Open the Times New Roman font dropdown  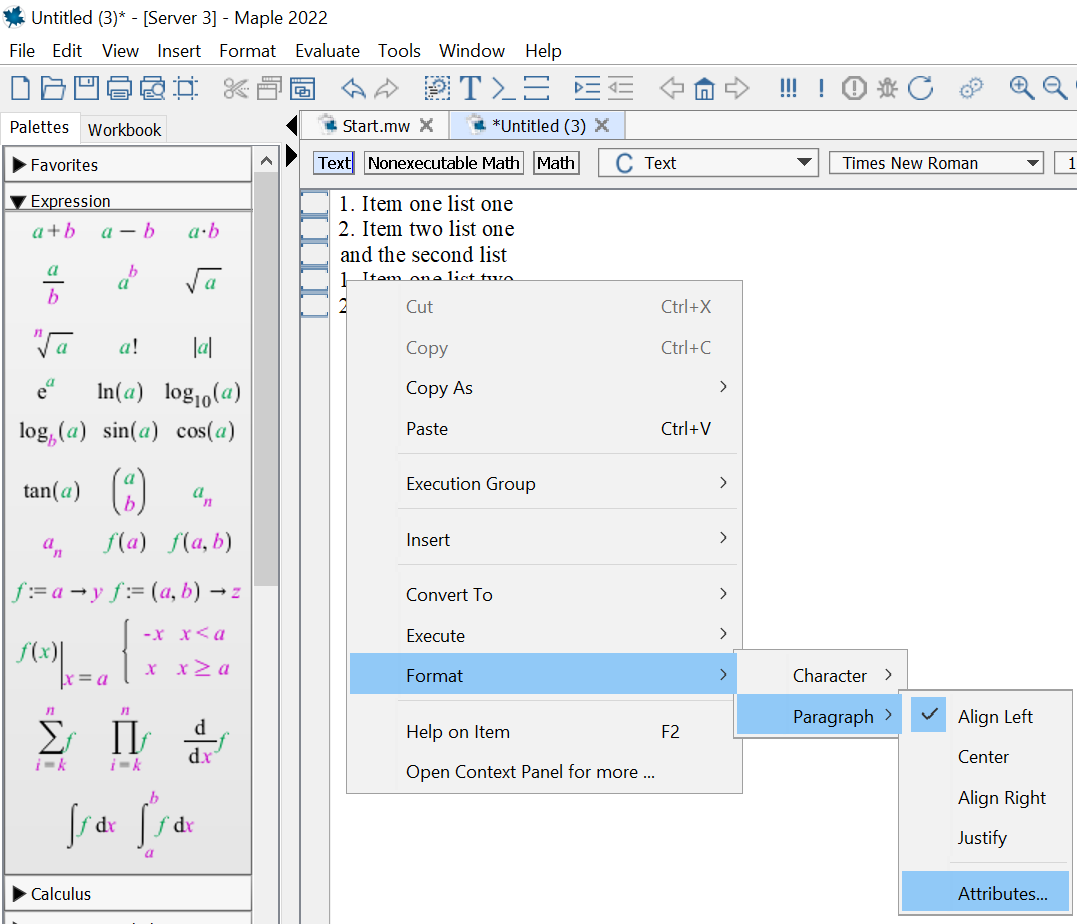936,163
